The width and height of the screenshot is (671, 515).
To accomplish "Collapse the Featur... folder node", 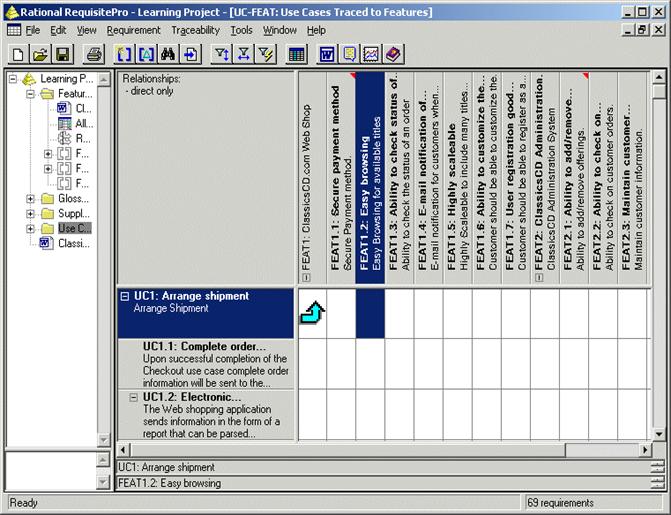I will 30,94.
